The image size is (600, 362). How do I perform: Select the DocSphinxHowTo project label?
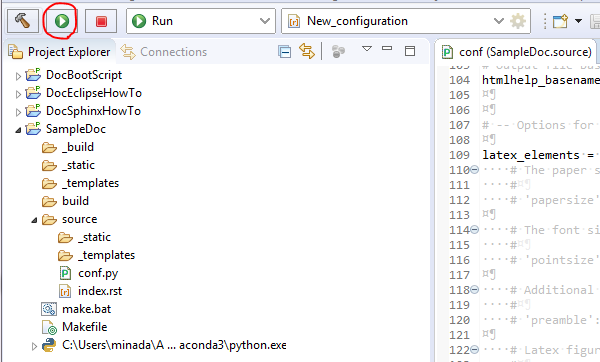point(93,111)
